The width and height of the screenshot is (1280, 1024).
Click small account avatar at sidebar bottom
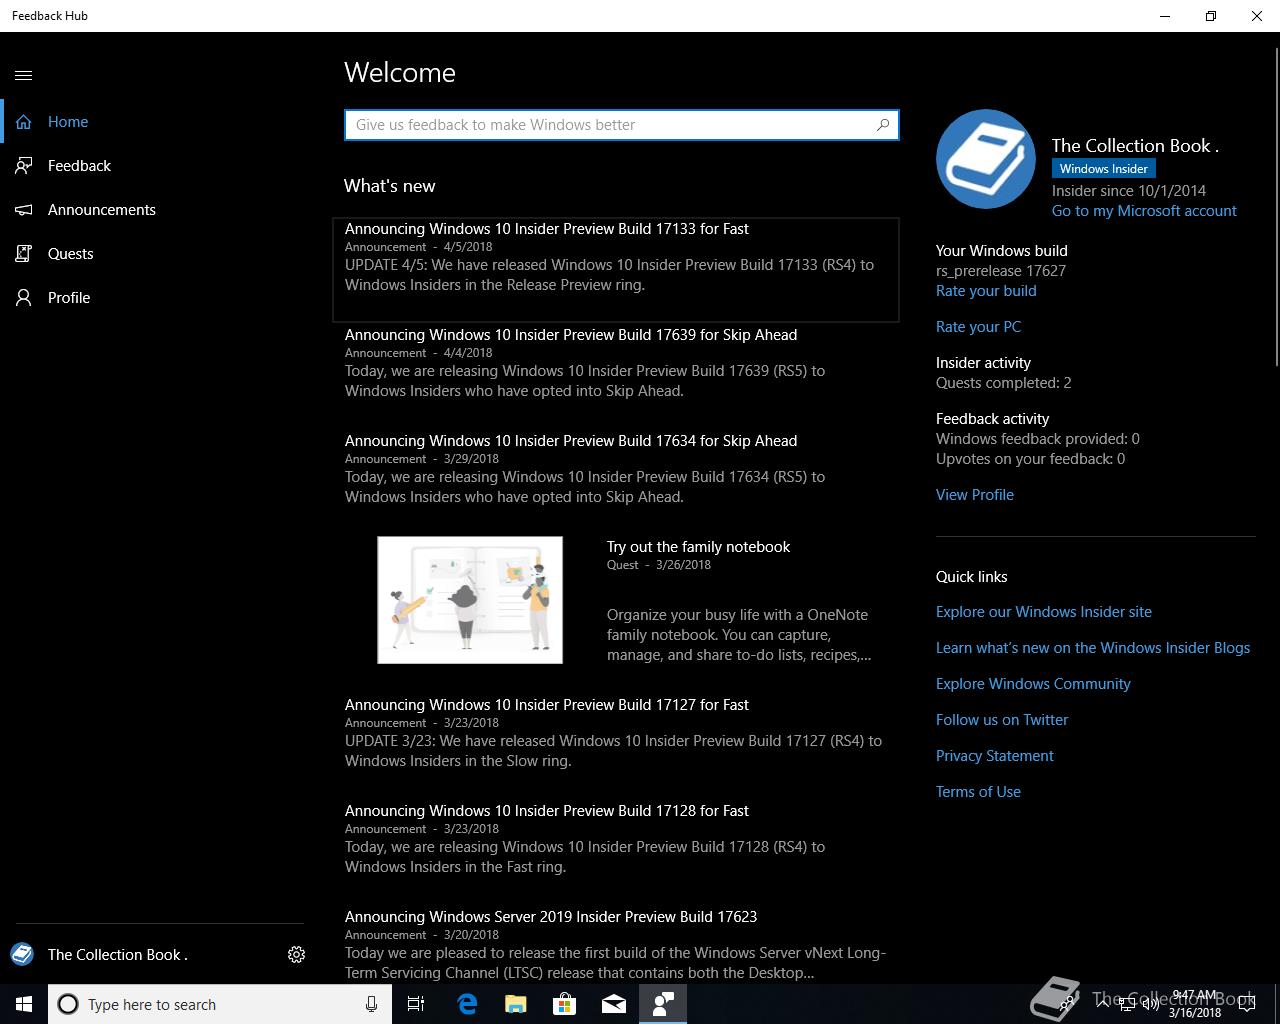(22, 954)
